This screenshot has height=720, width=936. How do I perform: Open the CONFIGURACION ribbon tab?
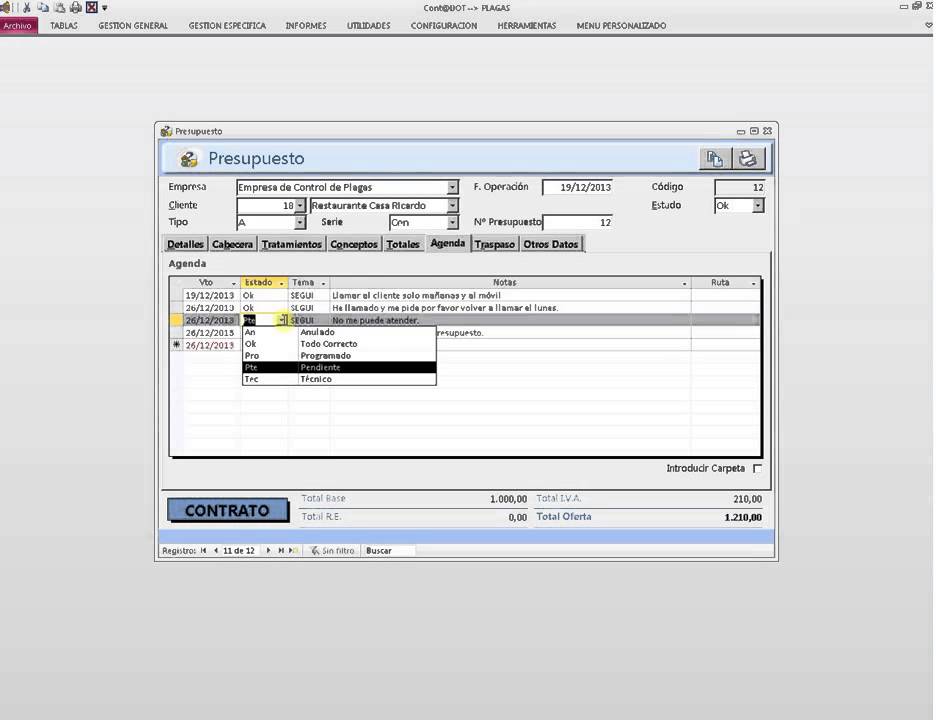click(444, 26)
